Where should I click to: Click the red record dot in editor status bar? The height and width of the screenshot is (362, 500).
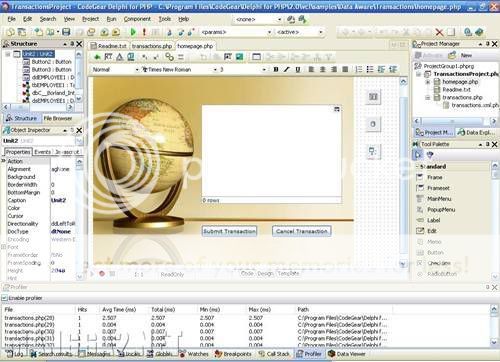tap(102, 274)
